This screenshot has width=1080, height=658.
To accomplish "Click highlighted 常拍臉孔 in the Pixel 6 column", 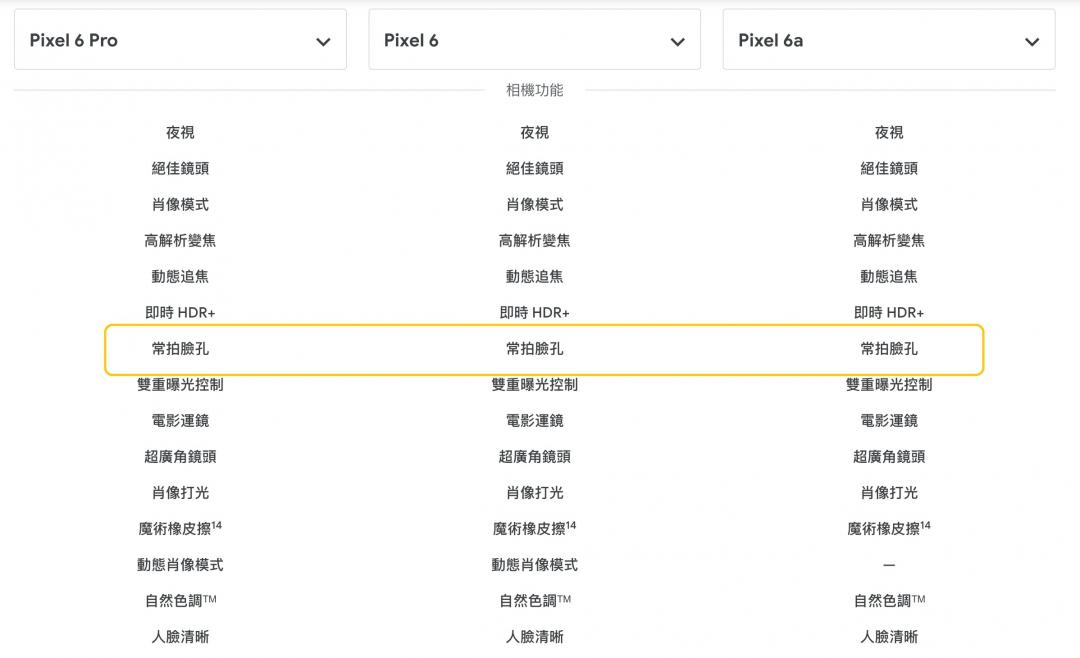I will point(534,349).
